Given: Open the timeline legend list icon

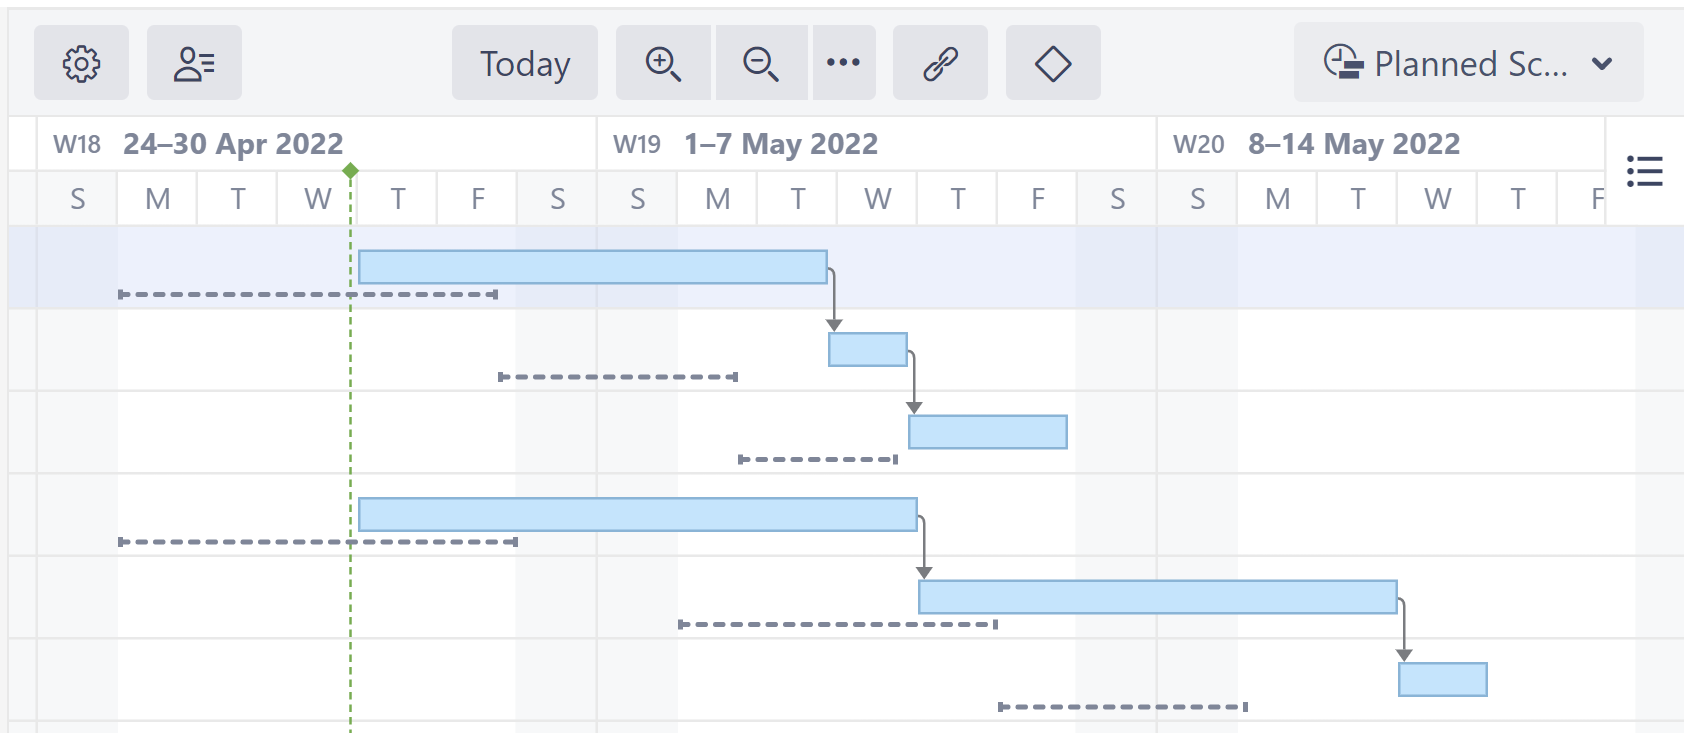Looking at the screenshot, I should pos(1647,171).
